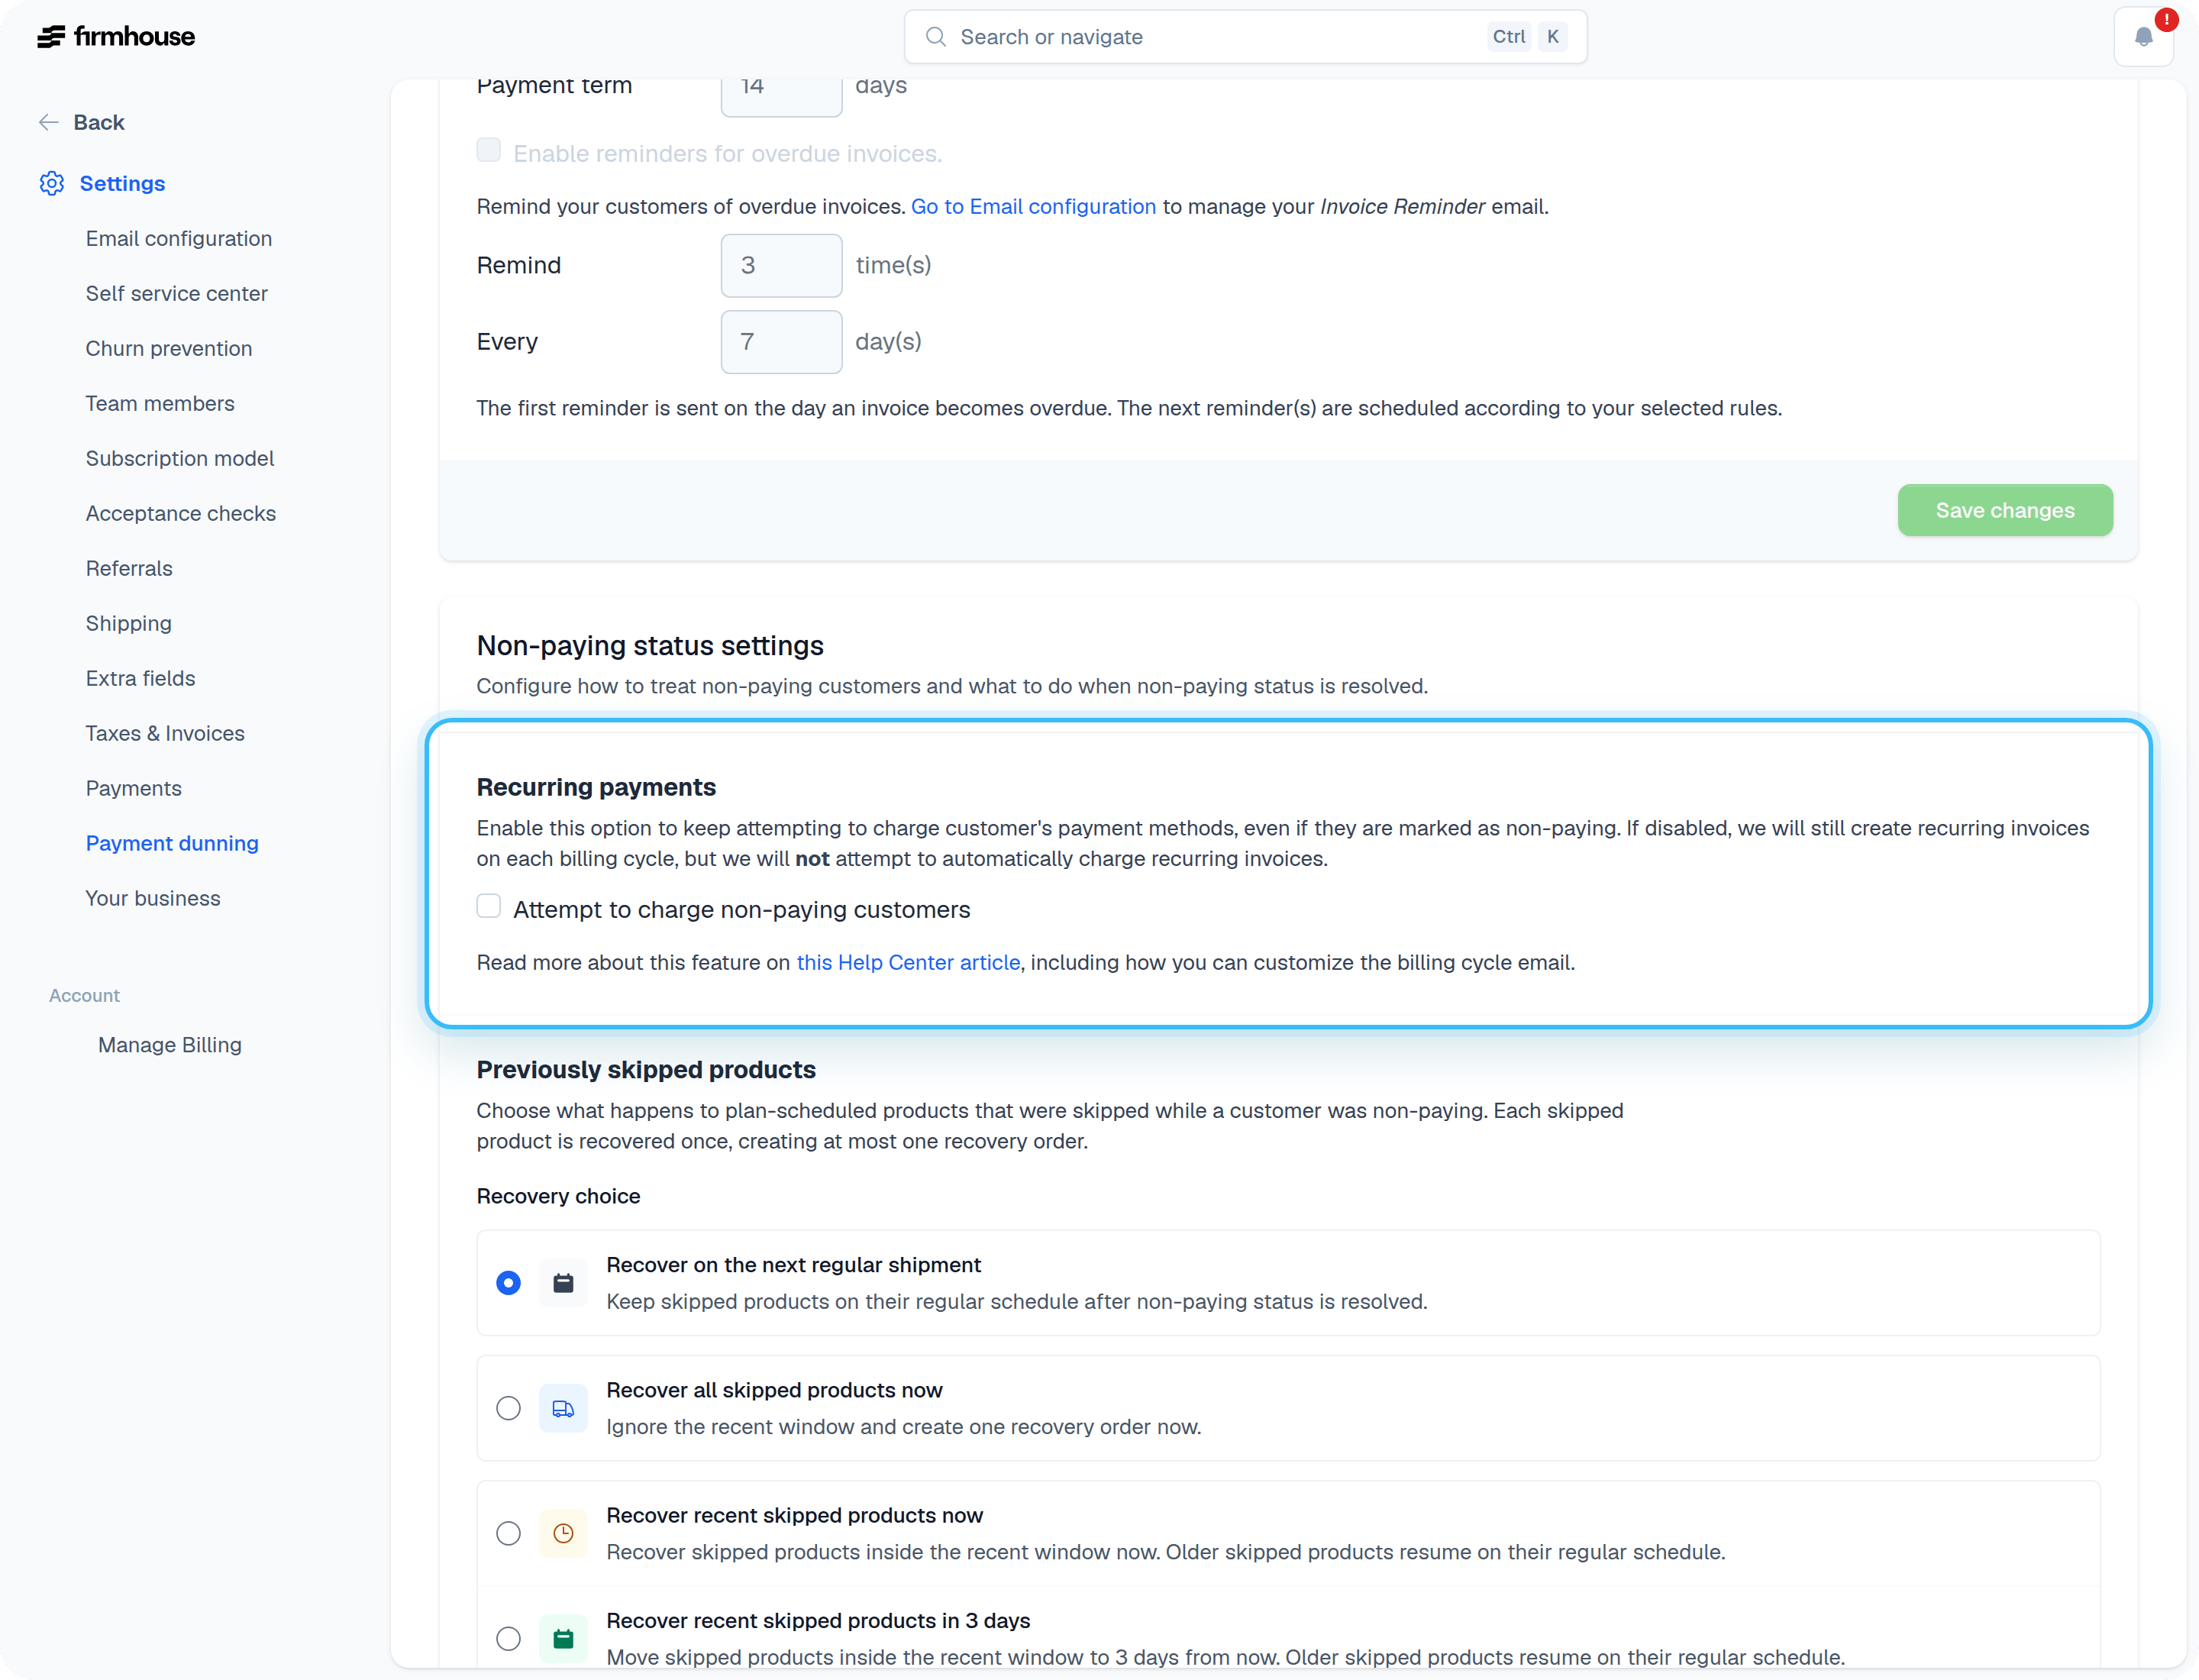This screenshot has width=2199, height=1680.
Task: Click Save changes button
Action: tap(2005, 510)
